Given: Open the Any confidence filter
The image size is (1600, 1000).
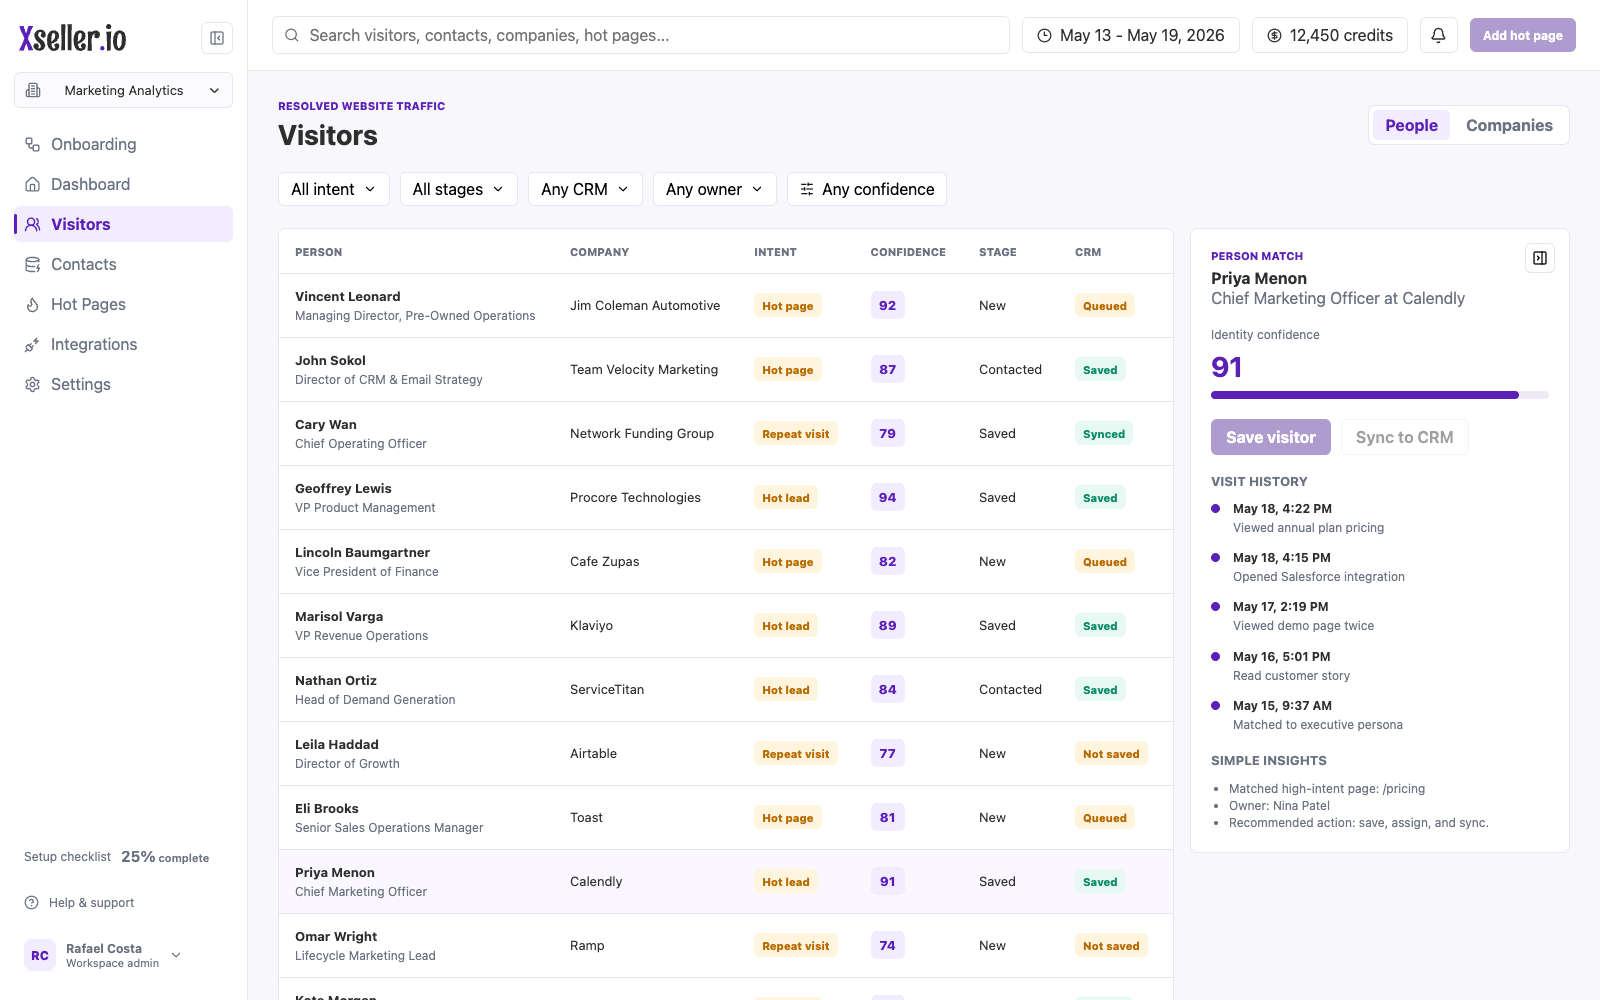Looking at the screenshot, I should [867, 189].
